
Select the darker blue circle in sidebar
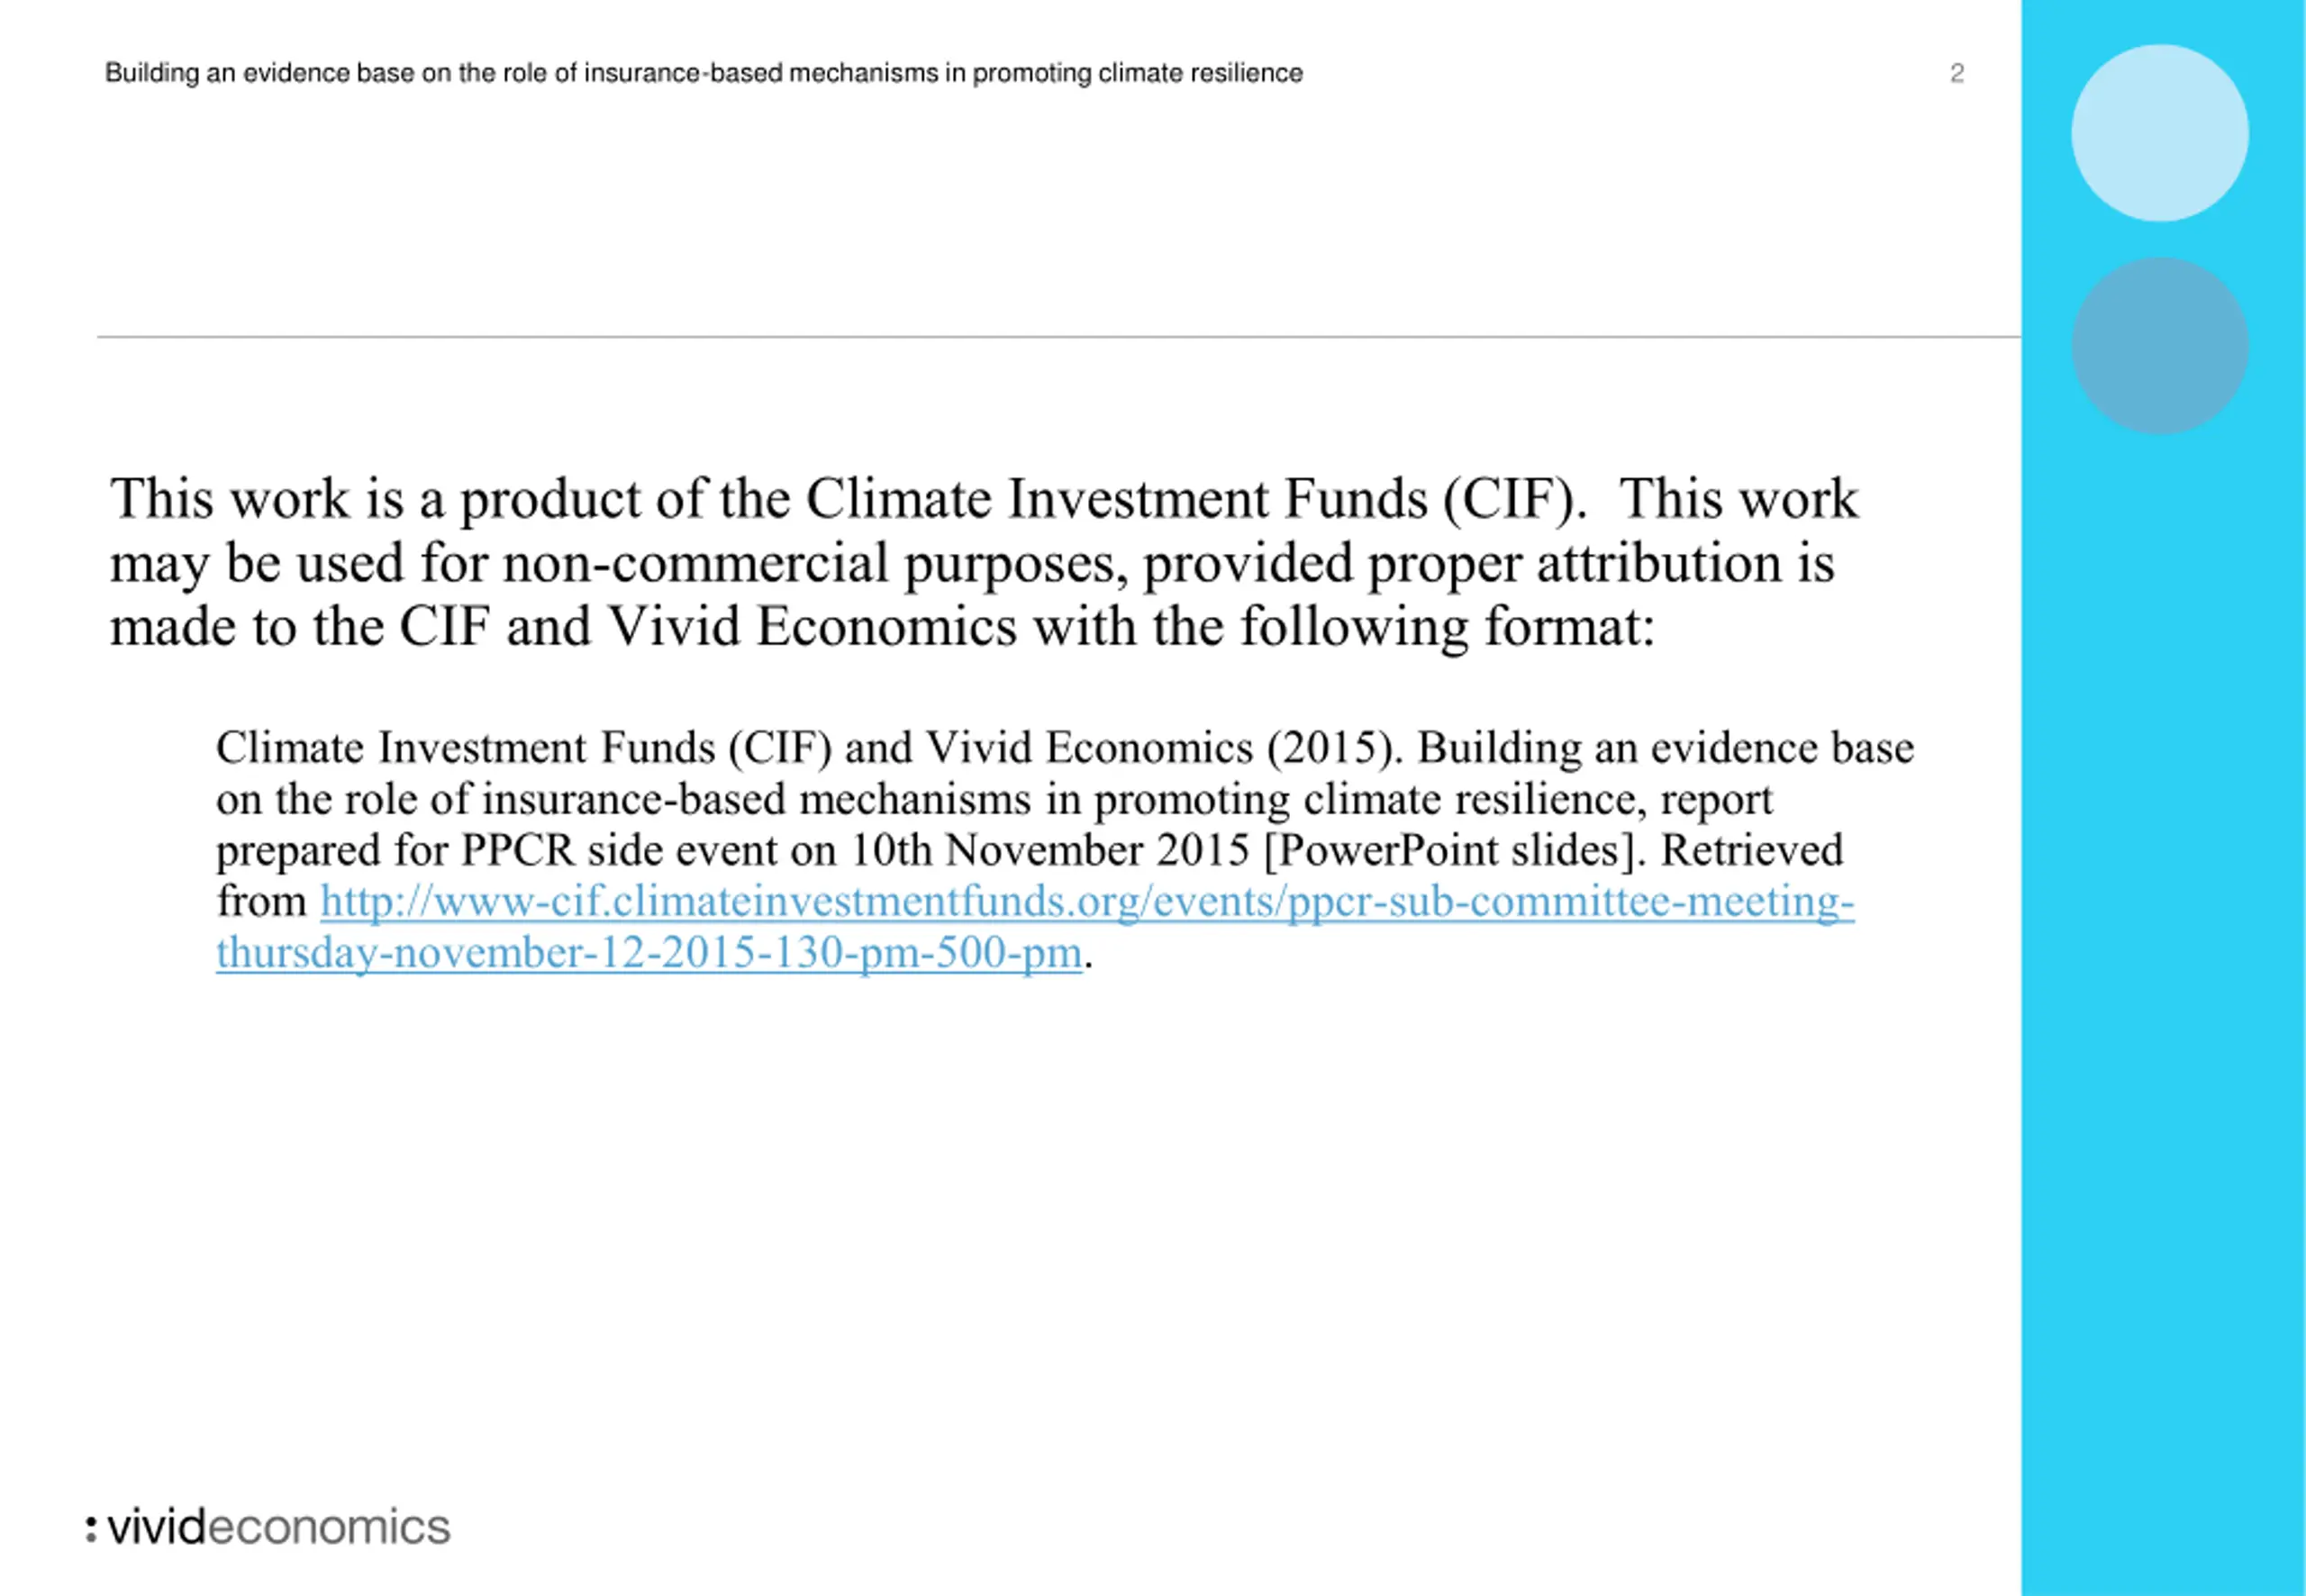click(2160, 346)
